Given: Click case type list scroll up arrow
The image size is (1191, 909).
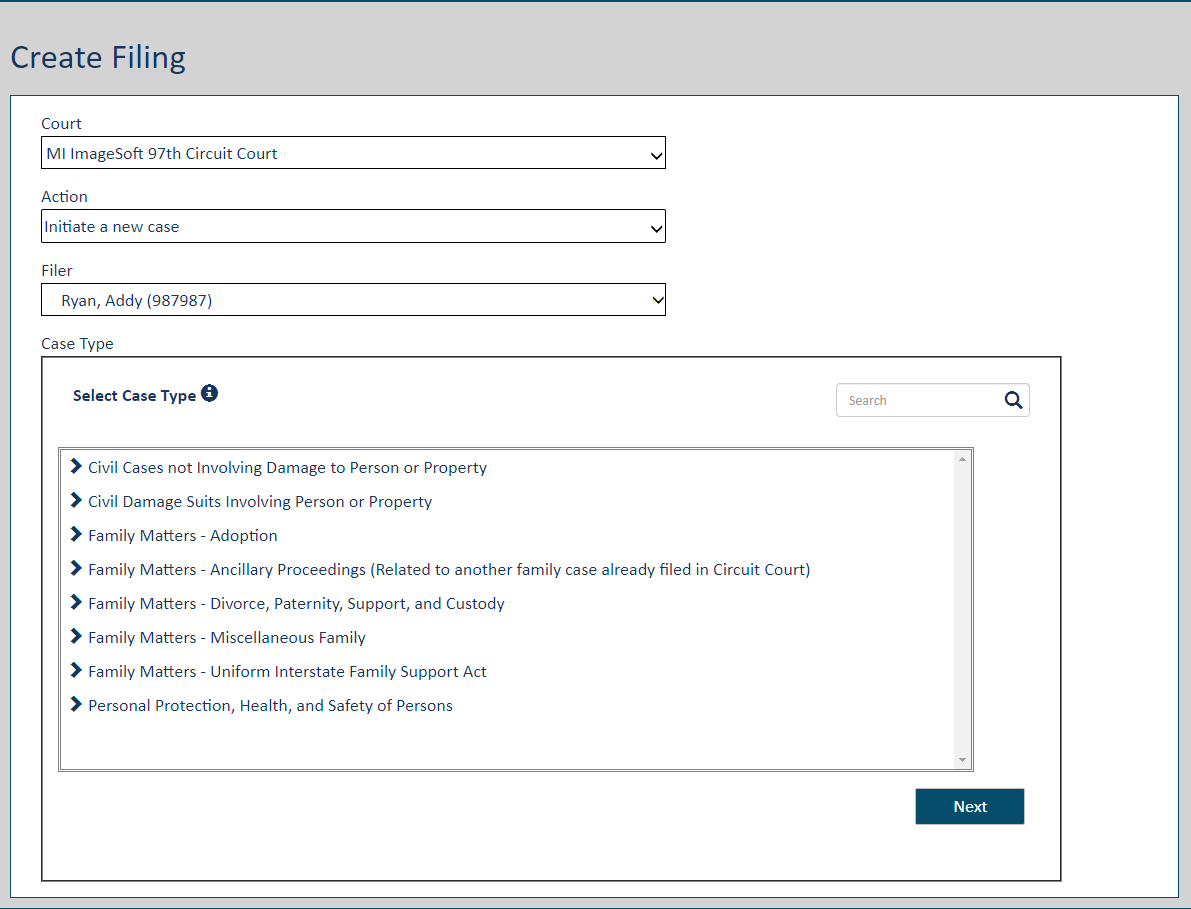Looking at the screenshot, I should pyautogui.click(x=962, y=459).
